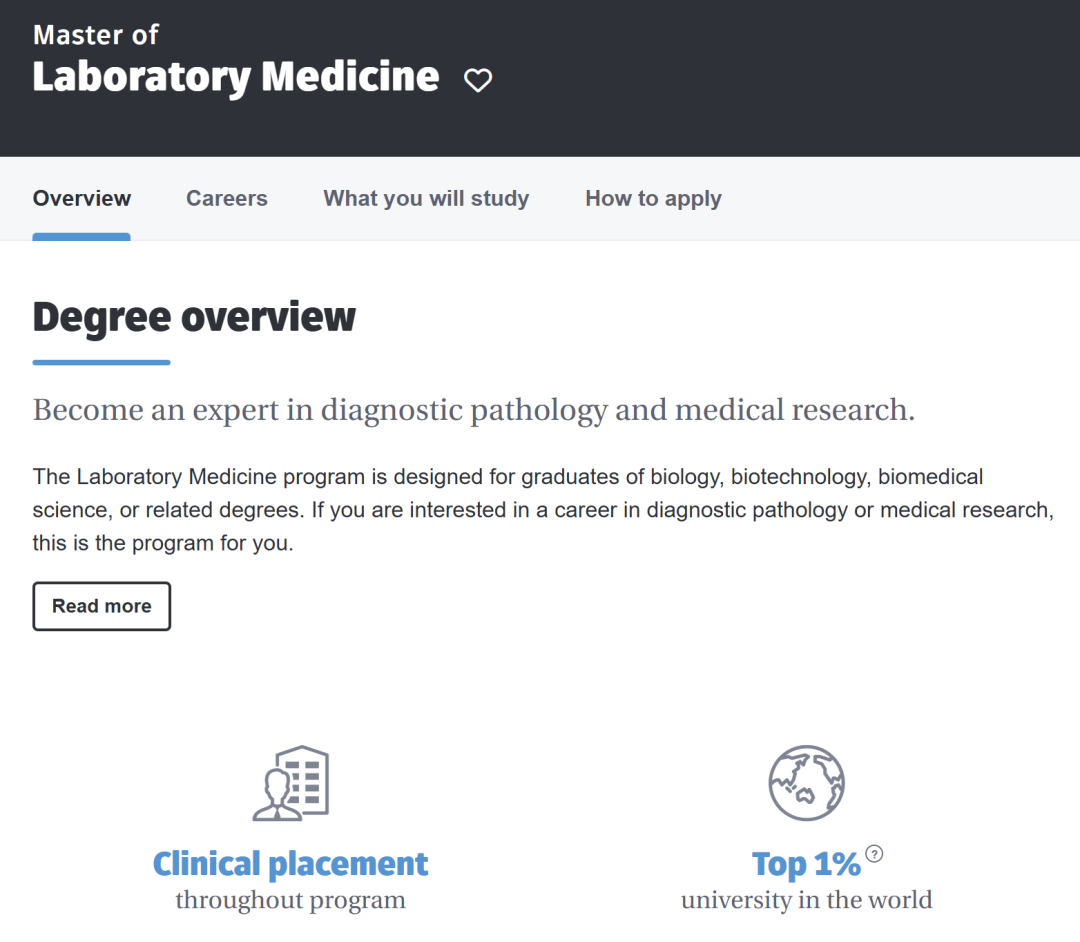Save the degree with the heart icon
1080x942 pixels.
pyautogui.click(x=478, y=80)
